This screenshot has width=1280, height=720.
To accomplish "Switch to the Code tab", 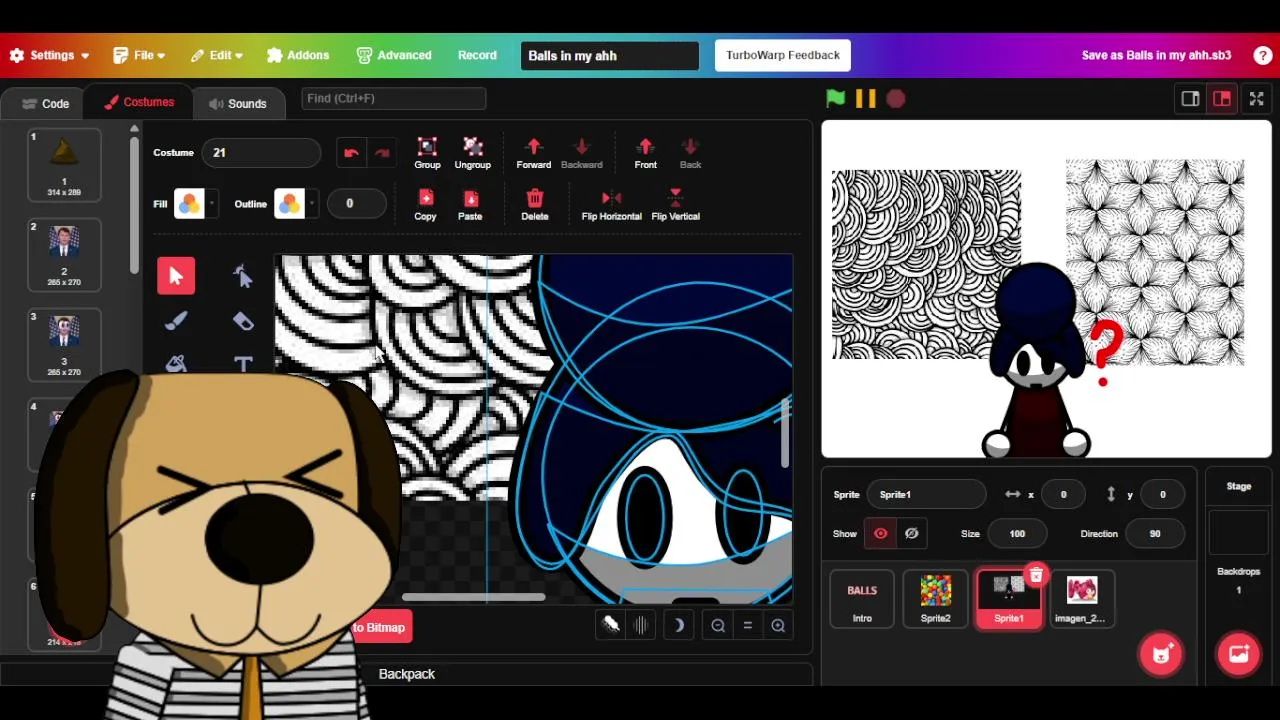I will [45, 104].
